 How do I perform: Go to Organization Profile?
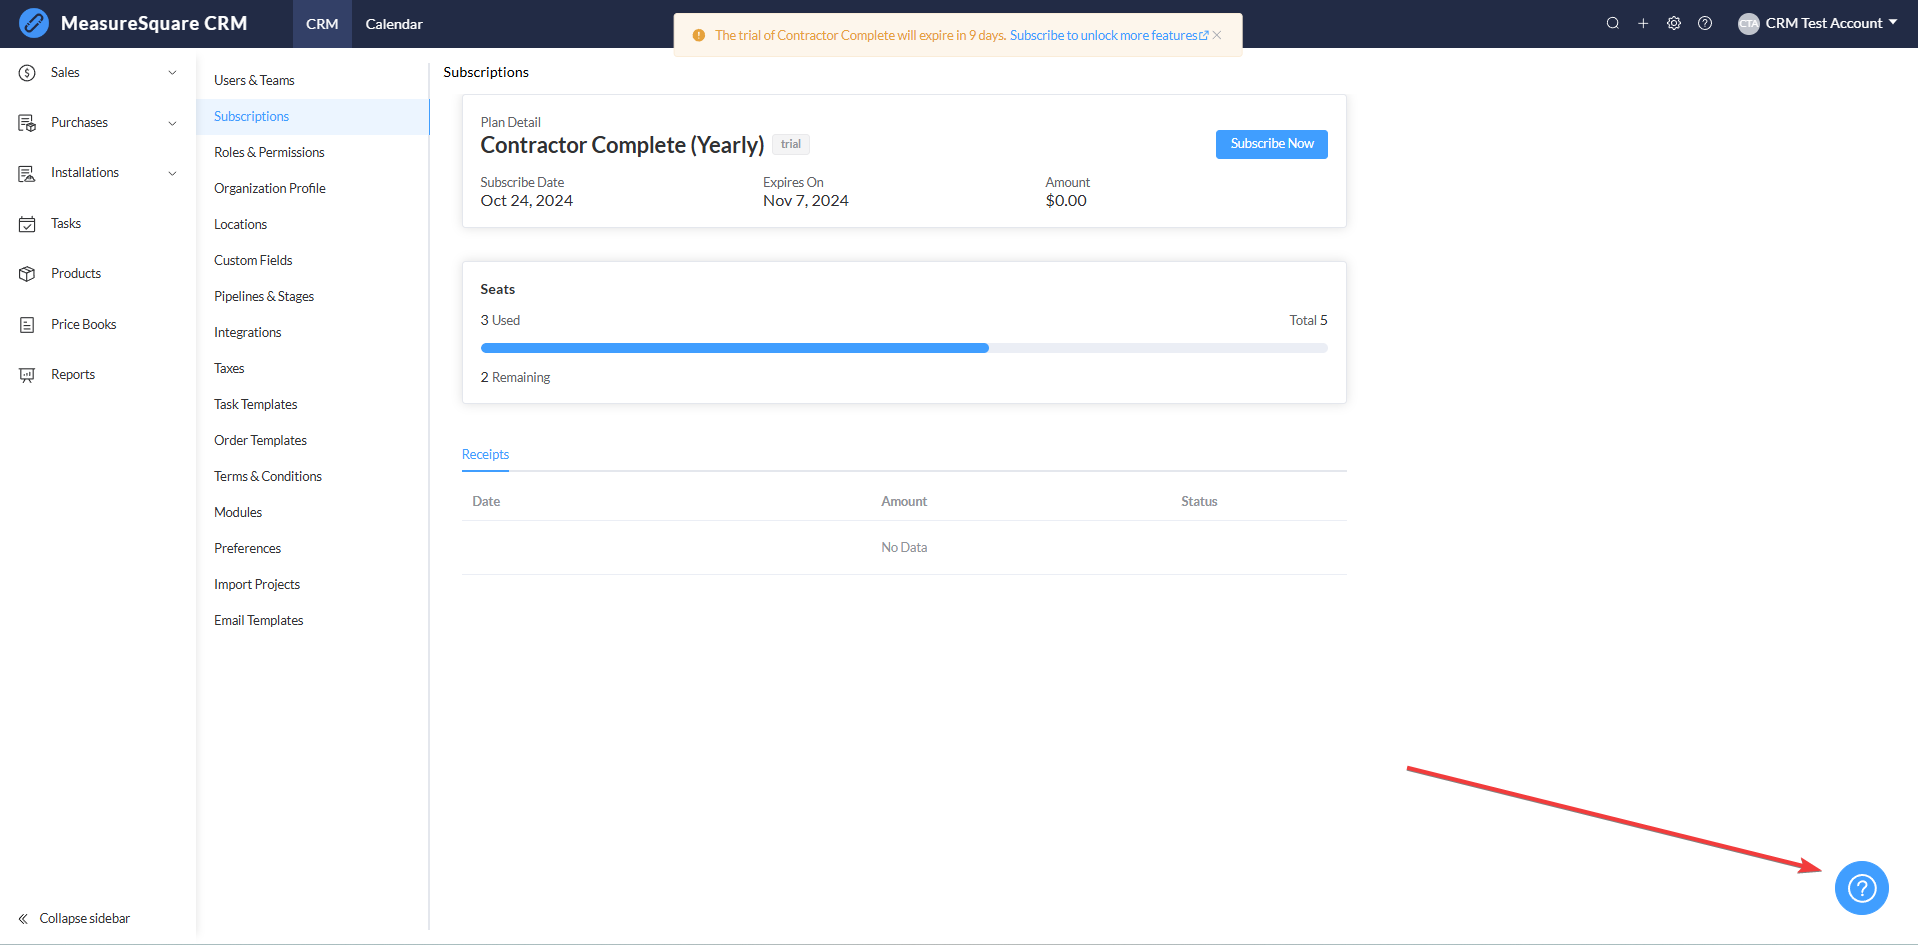click(x=313, y=189)
